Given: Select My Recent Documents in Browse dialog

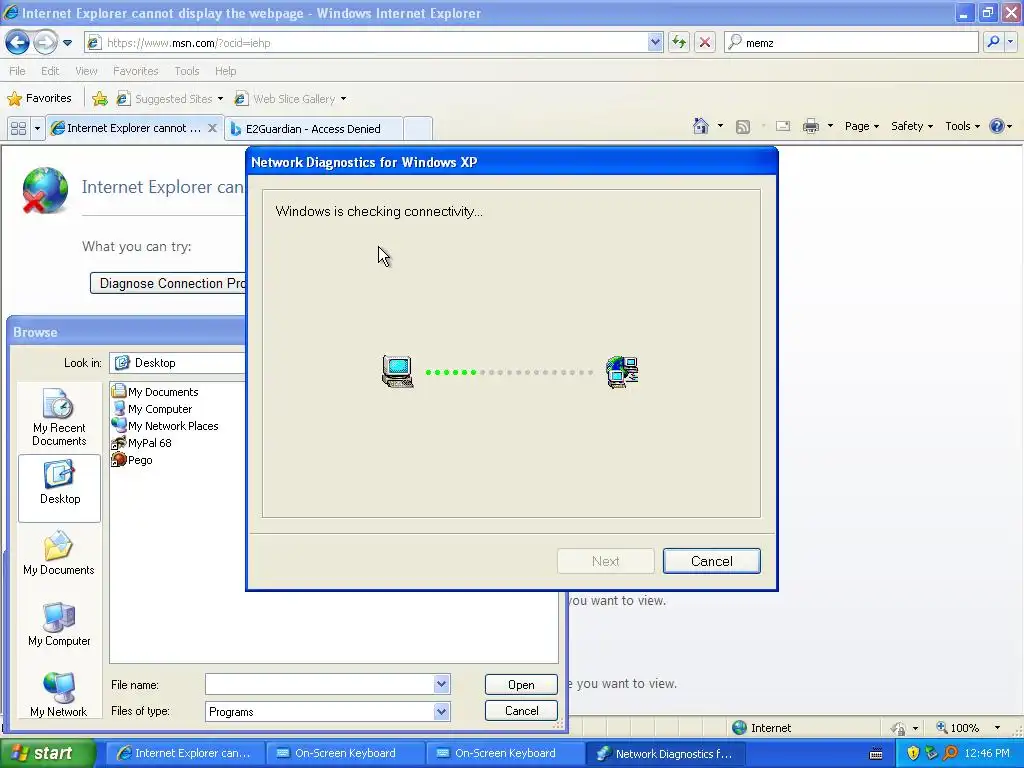Looking at the screenshot, I should [x=59, y=418].
